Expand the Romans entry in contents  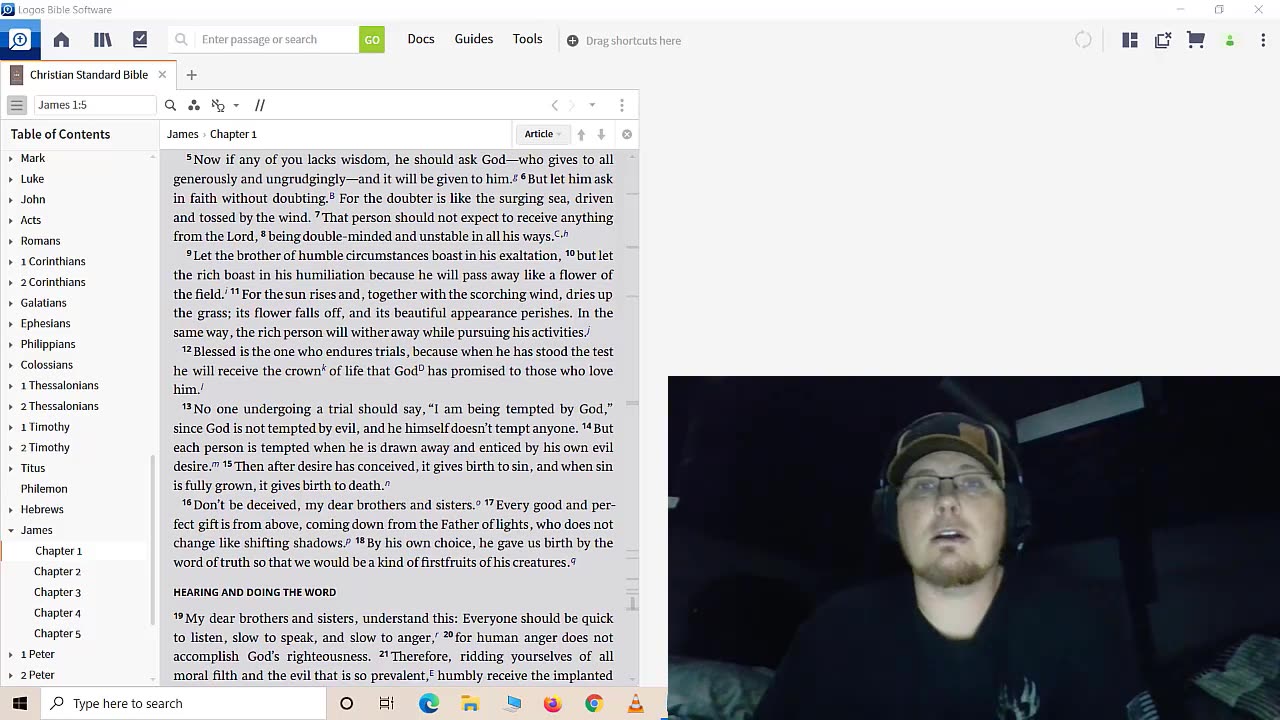click(11, 241)
